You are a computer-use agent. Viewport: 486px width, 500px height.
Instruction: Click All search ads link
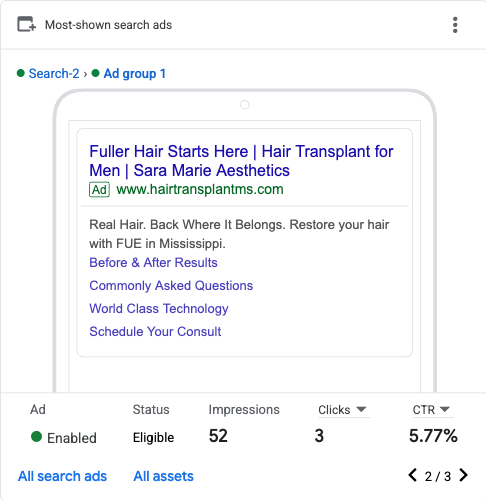(x=62, y=476)
